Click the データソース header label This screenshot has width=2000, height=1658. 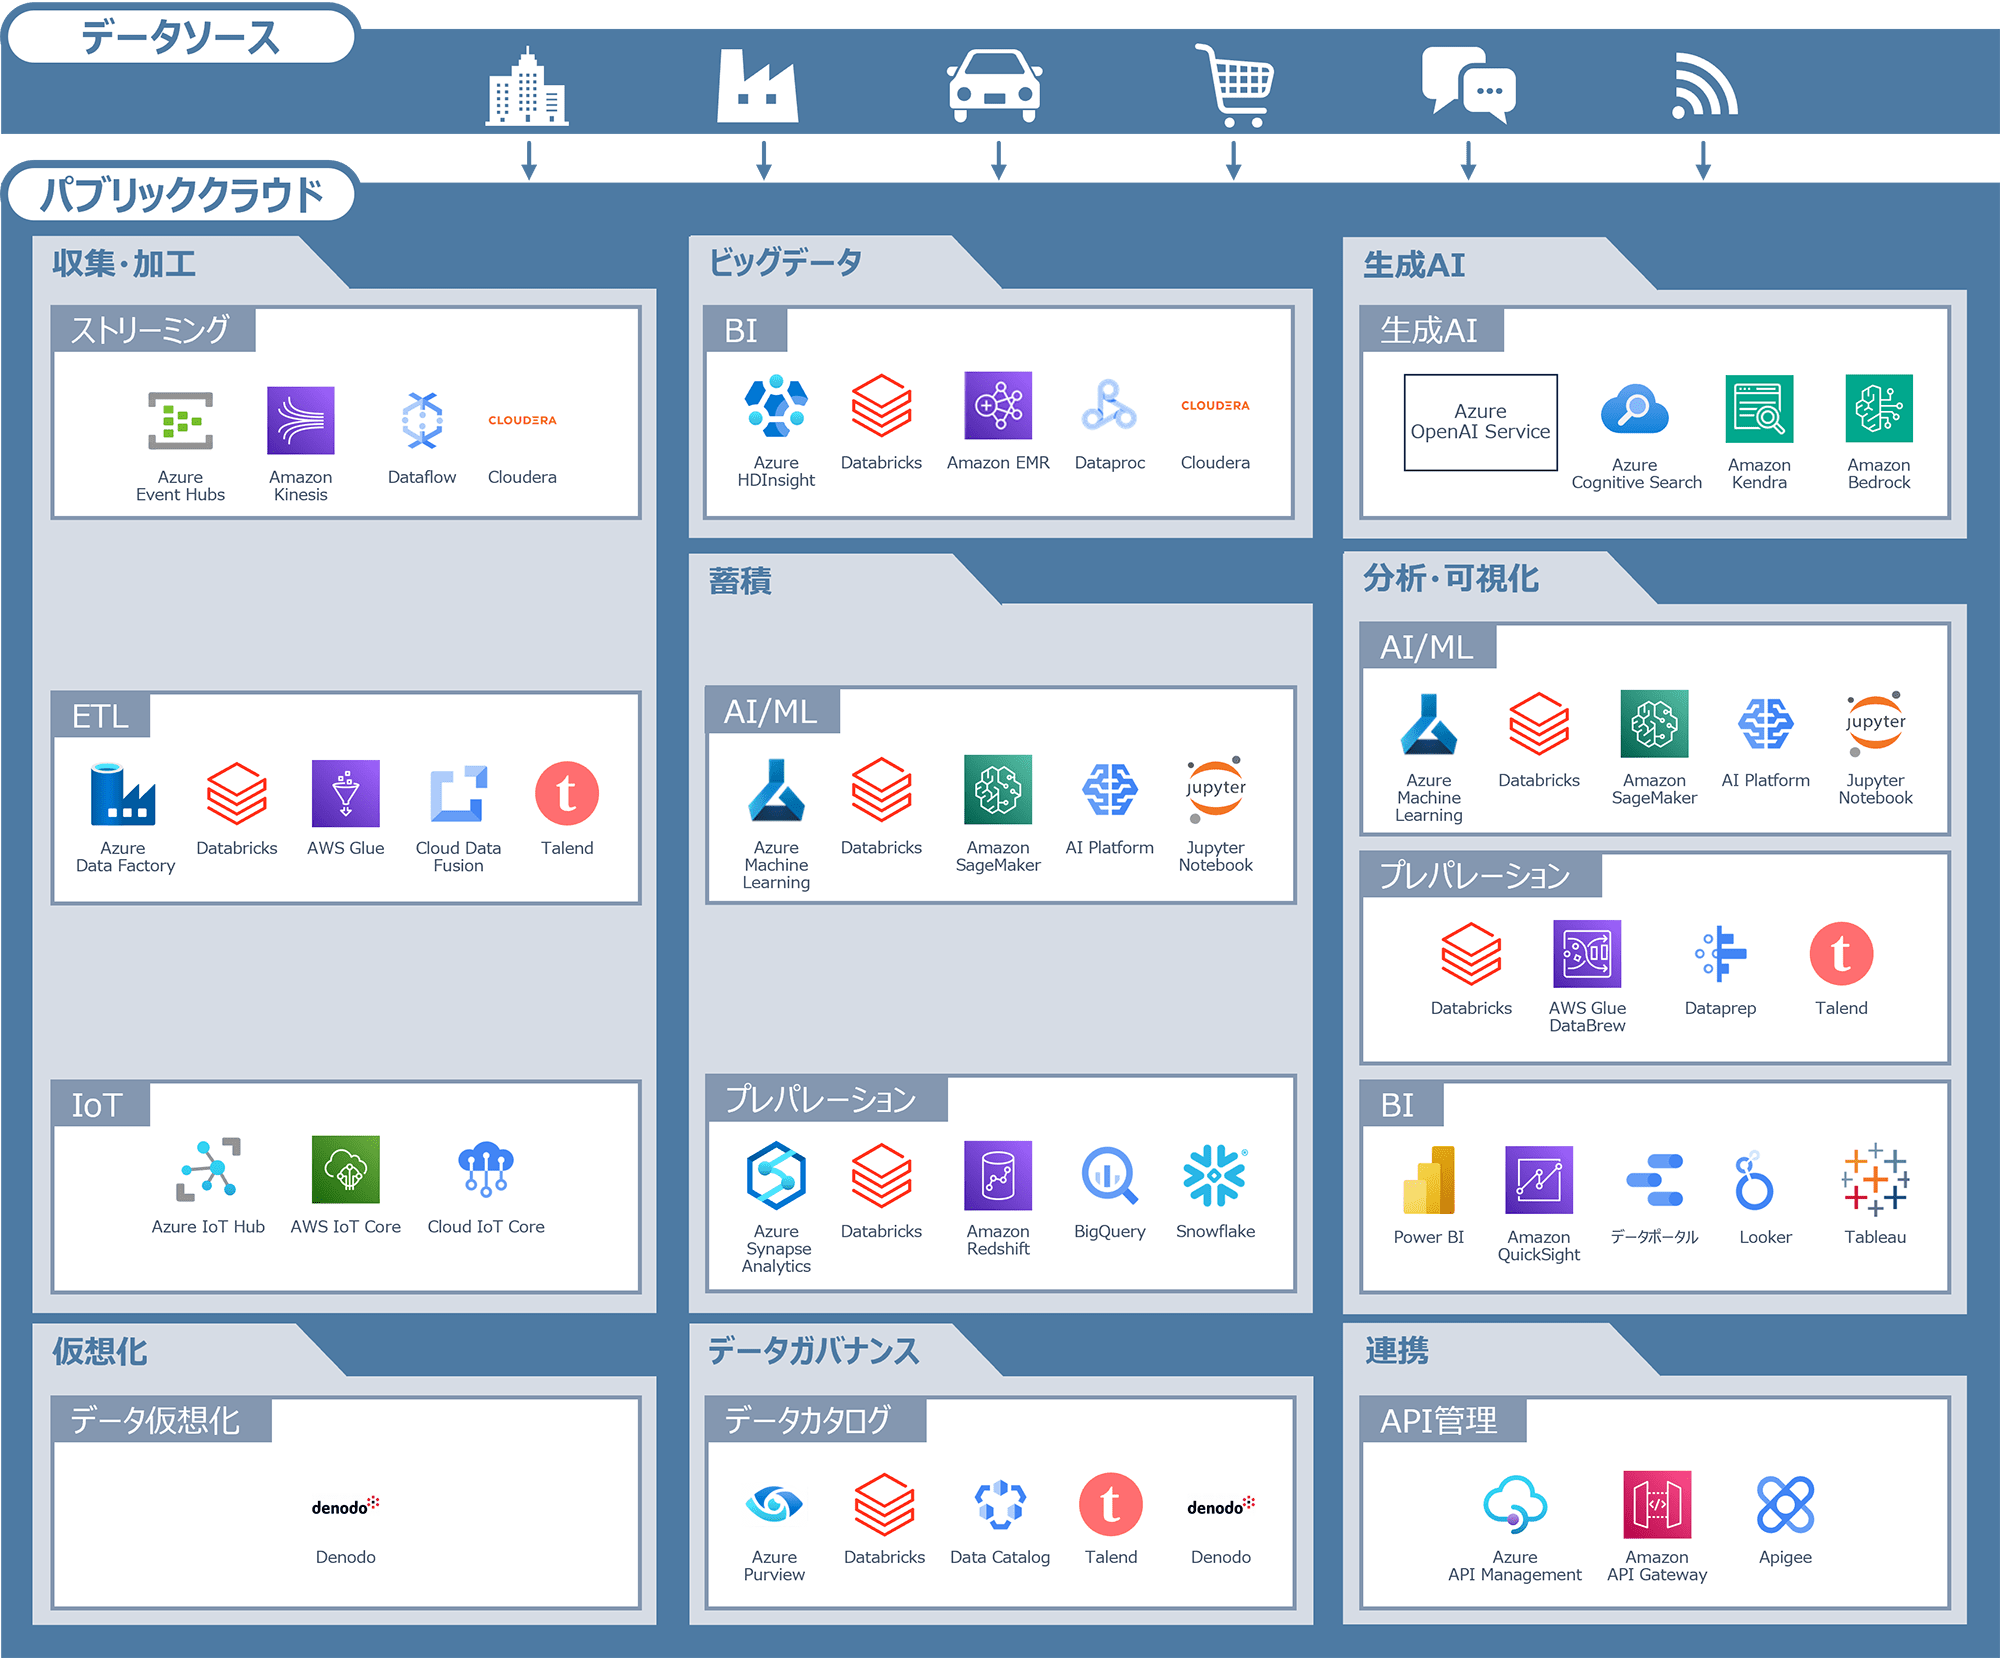180,38
